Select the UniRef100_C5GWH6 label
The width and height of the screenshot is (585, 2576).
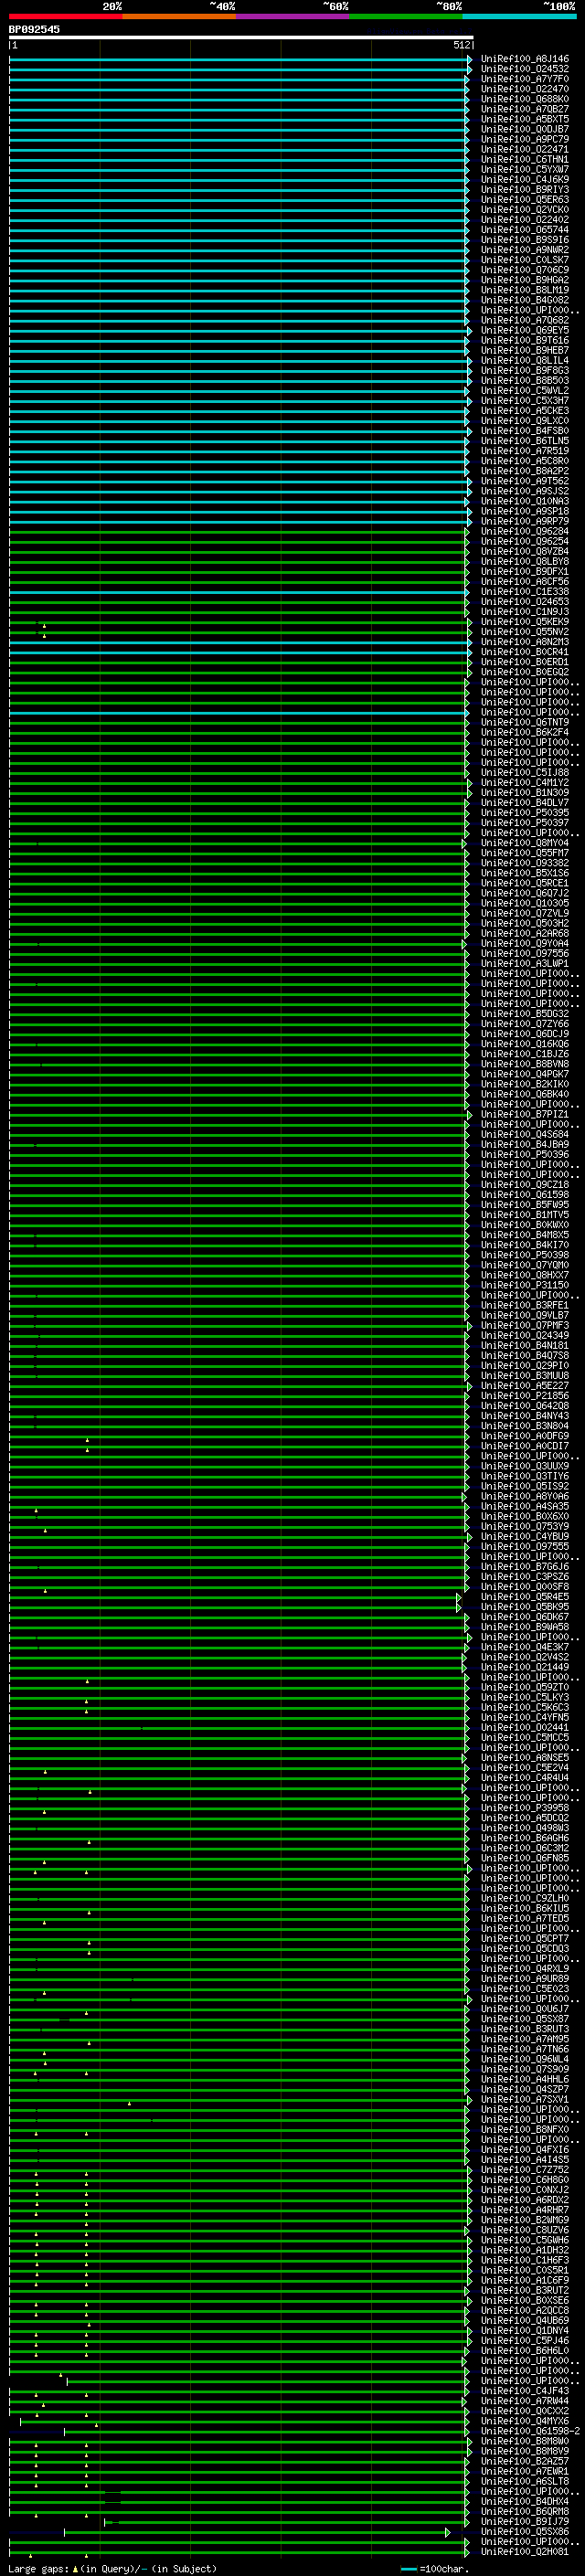(x=525, y=2239)
